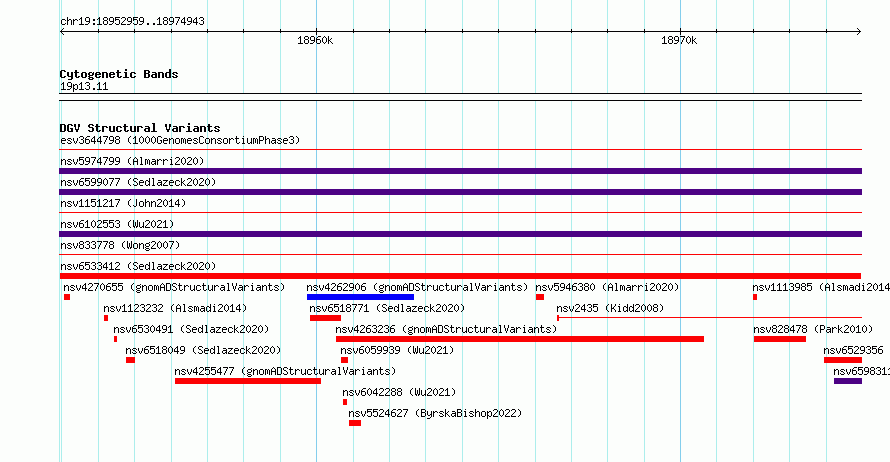Select the red nsv6518049 marker

tap(131, 360)
